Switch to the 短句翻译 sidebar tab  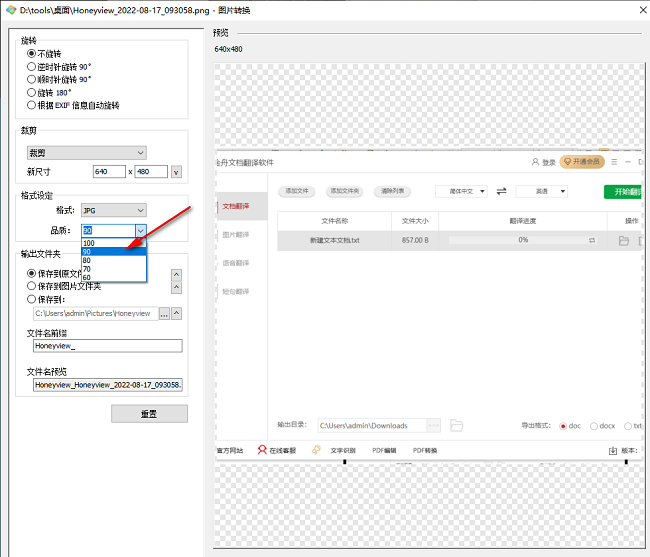click(235, 291)
